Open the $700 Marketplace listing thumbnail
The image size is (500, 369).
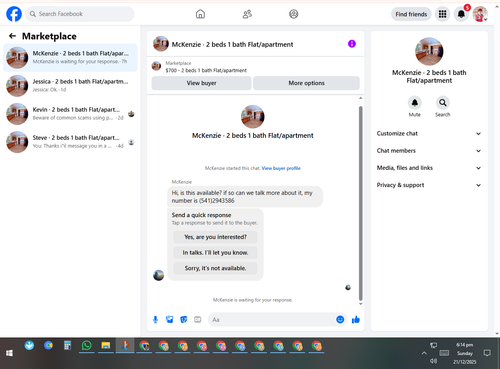(x=156, y=66)
